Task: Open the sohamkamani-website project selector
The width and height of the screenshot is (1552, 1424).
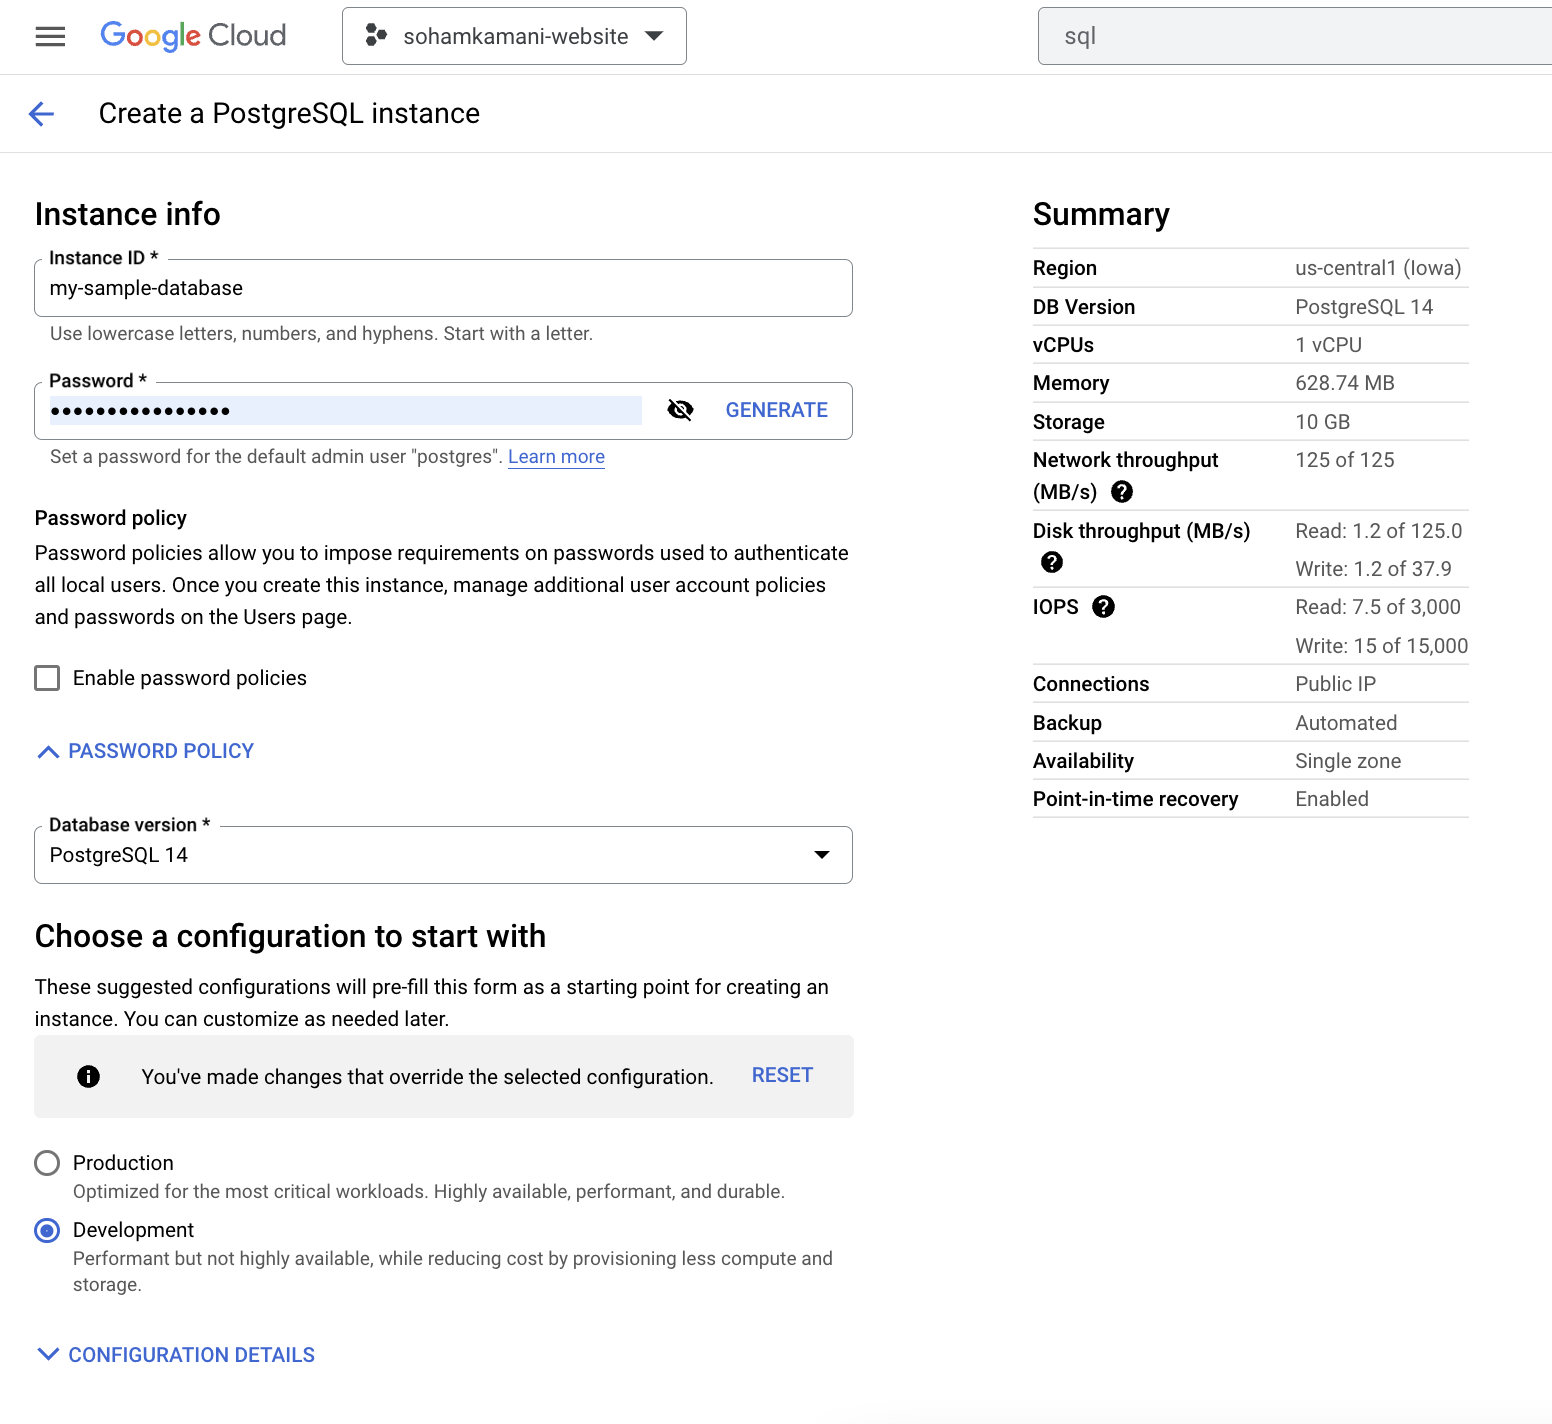Action: (514, 36)
